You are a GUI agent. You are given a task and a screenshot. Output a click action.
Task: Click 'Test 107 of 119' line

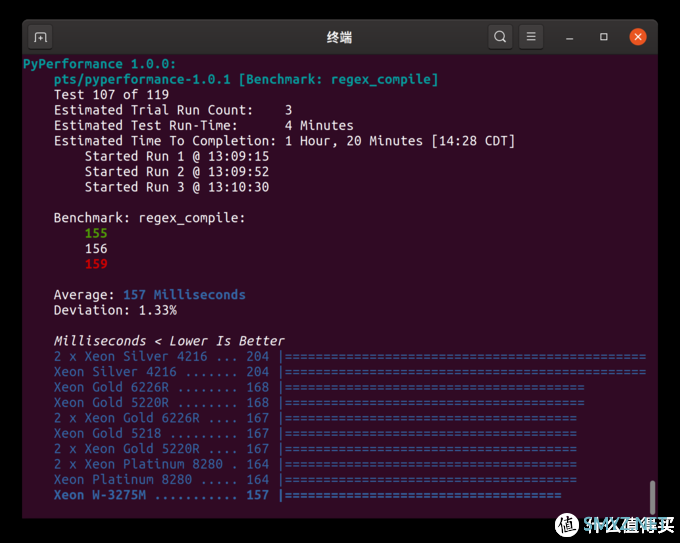(x=111, y=95)
